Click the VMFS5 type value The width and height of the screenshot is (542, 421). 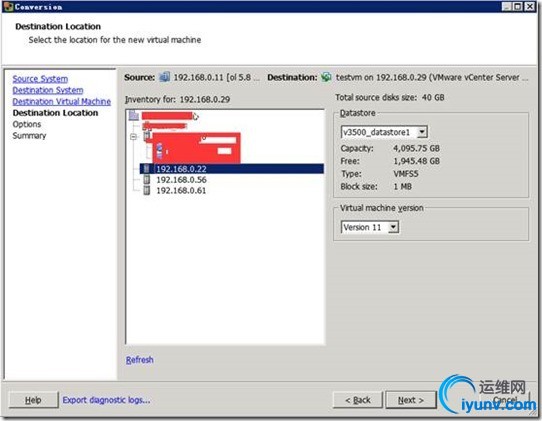406,174
